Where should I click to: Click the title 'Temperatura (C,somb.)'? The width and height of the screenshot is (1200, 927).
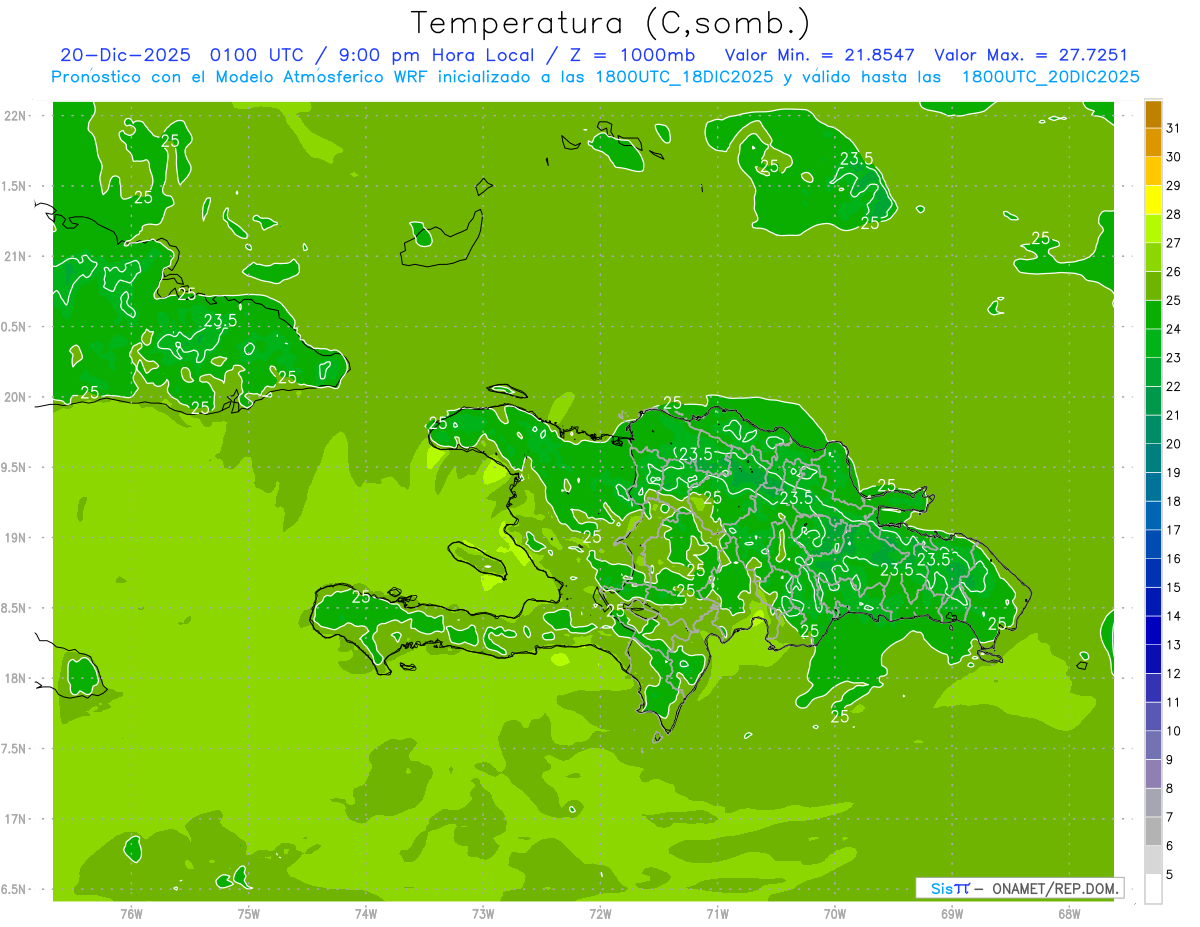point(611,23)
